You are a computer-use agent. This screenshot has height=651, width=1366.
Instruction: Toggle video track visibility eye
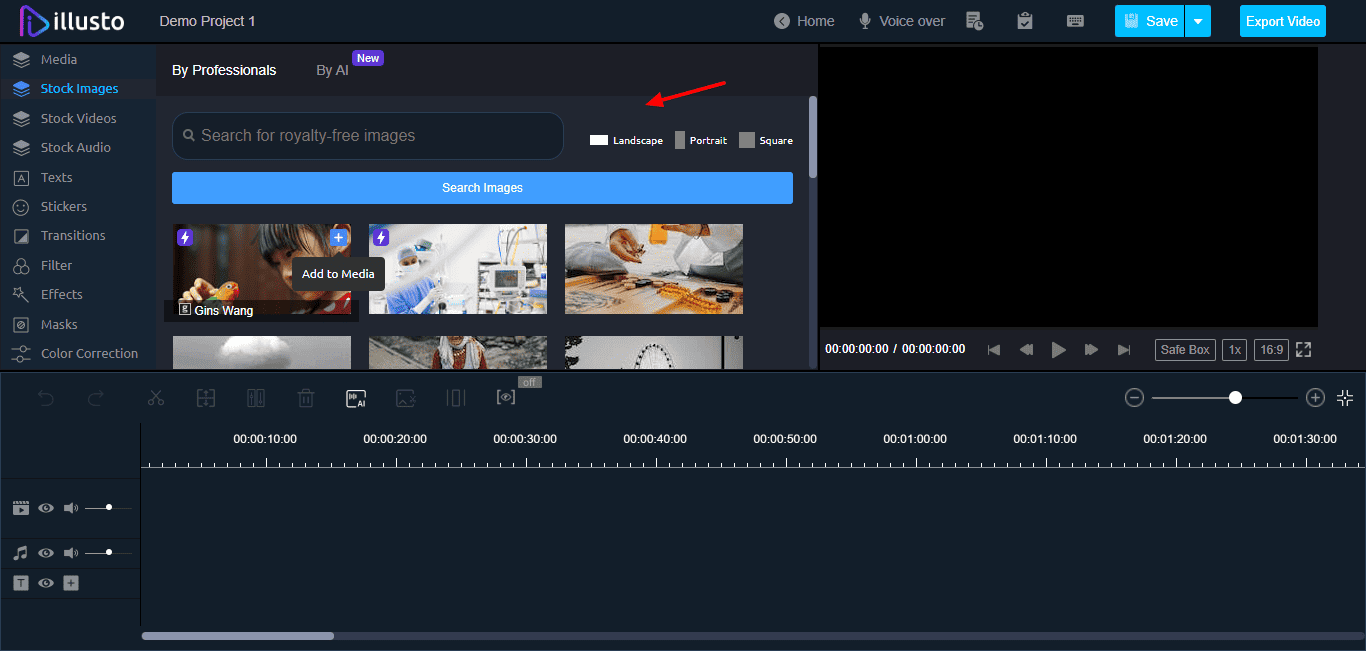coord(46,508)
